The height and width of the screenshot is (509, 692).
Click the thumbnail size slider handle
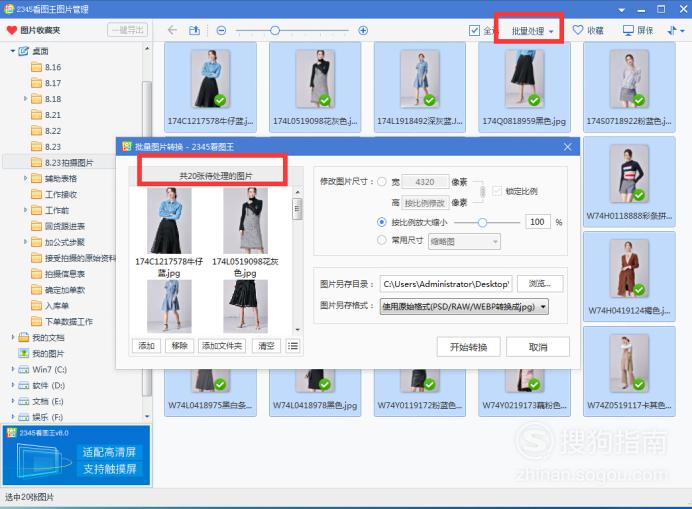pyautogui.click(x=275, y=30)
